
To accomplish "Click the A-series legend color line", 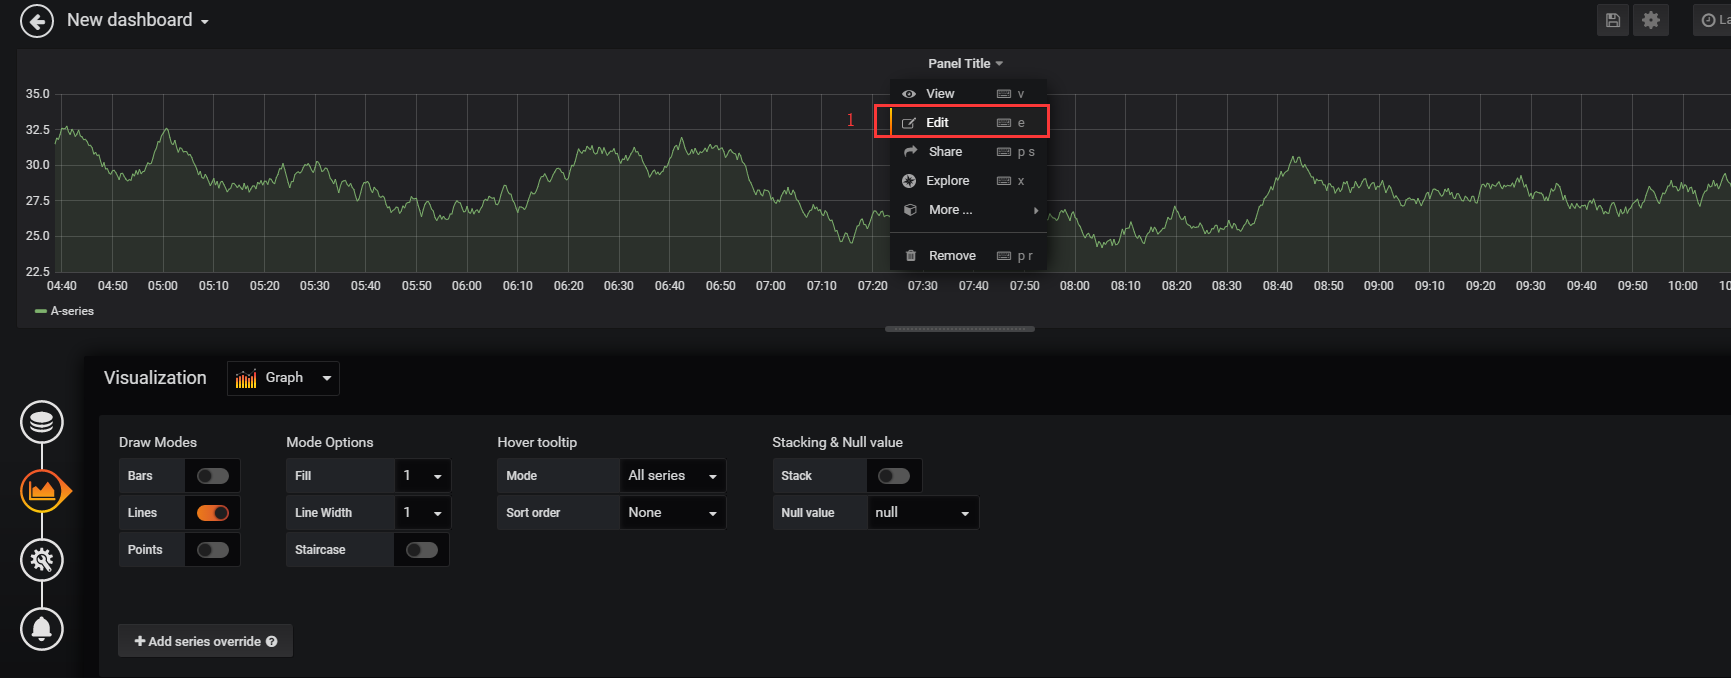I will (x=41, y=311).
